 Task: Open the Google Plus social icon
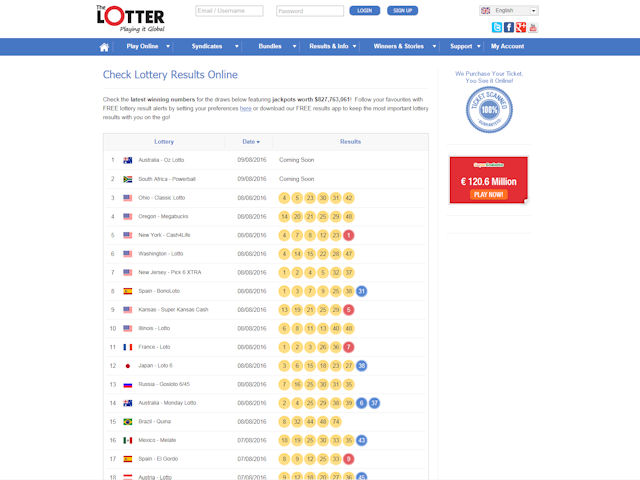(x=521, y=27)
